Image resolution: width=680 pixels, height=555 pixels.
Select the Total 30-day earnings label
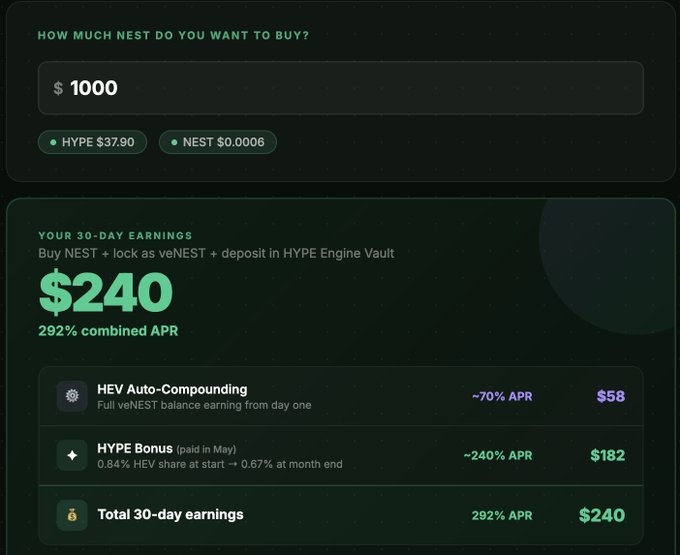(x=170, y=515)
